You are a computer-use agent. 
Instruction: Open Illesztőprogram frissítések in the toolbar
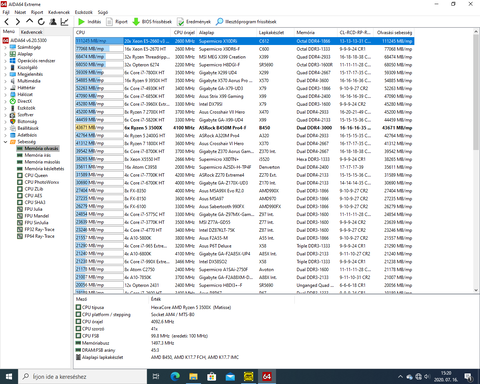pos(246,22)
